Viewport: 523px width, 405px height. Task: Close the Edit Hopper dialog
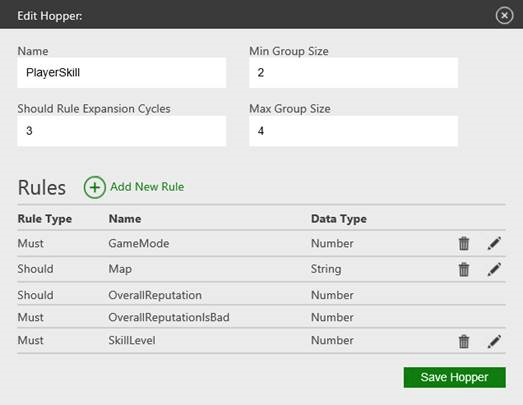pyautogui.click(x=504, y=15)
